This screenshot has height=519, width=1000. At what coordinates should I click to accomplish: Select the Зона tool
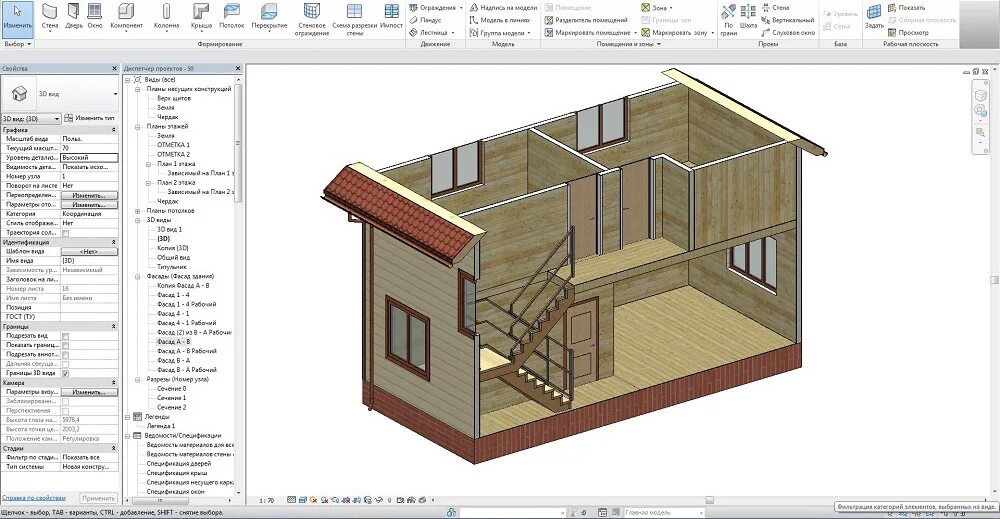(x=656, y=8)
